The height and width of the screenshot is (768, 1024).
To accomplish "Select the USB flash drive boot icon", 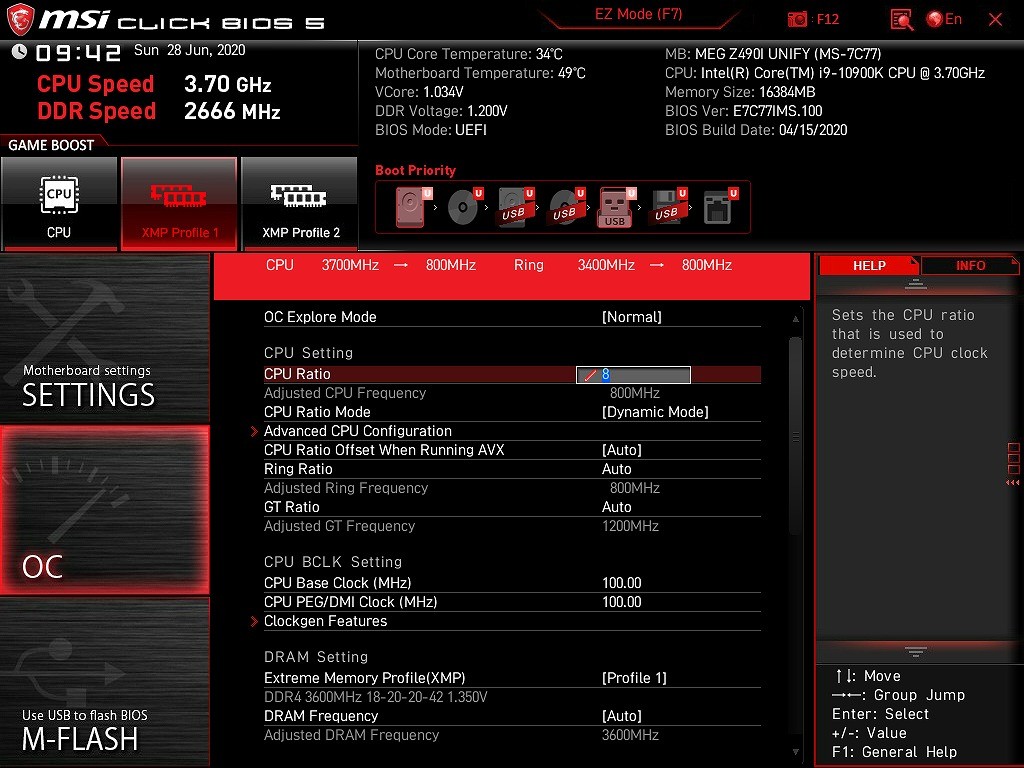I will (x=615, y=208).
